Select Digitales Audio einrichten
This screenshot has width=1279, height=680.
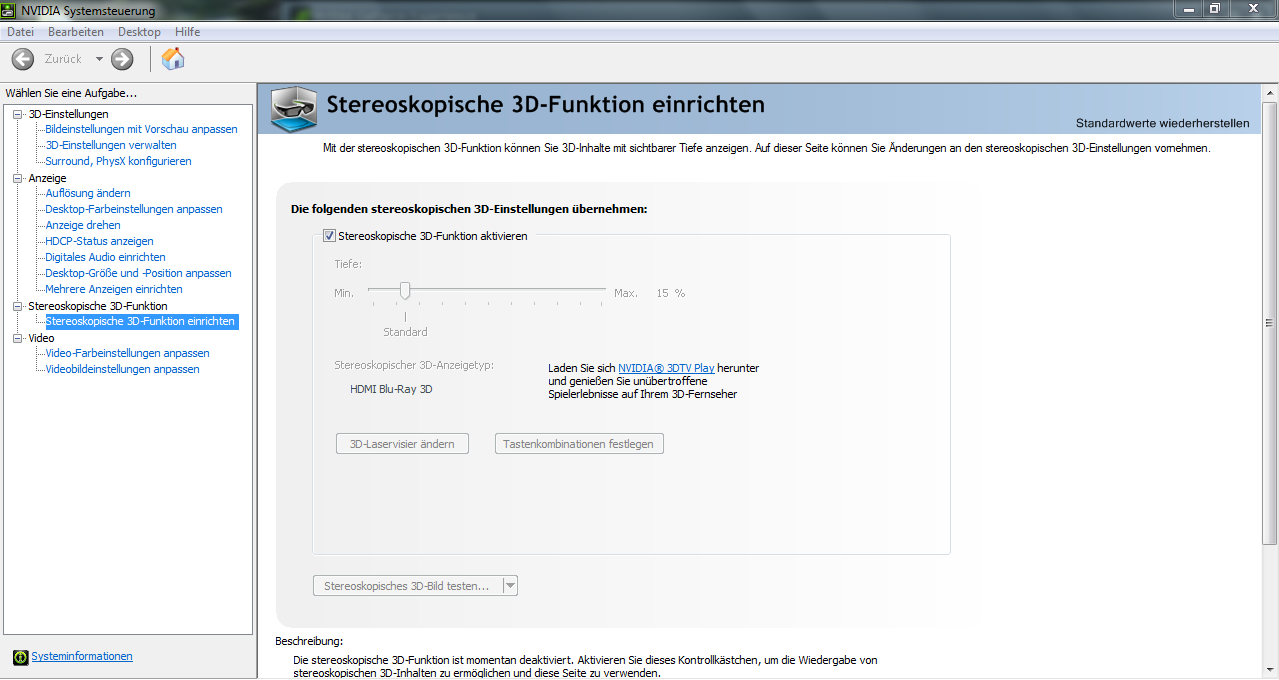click(105, 257)
